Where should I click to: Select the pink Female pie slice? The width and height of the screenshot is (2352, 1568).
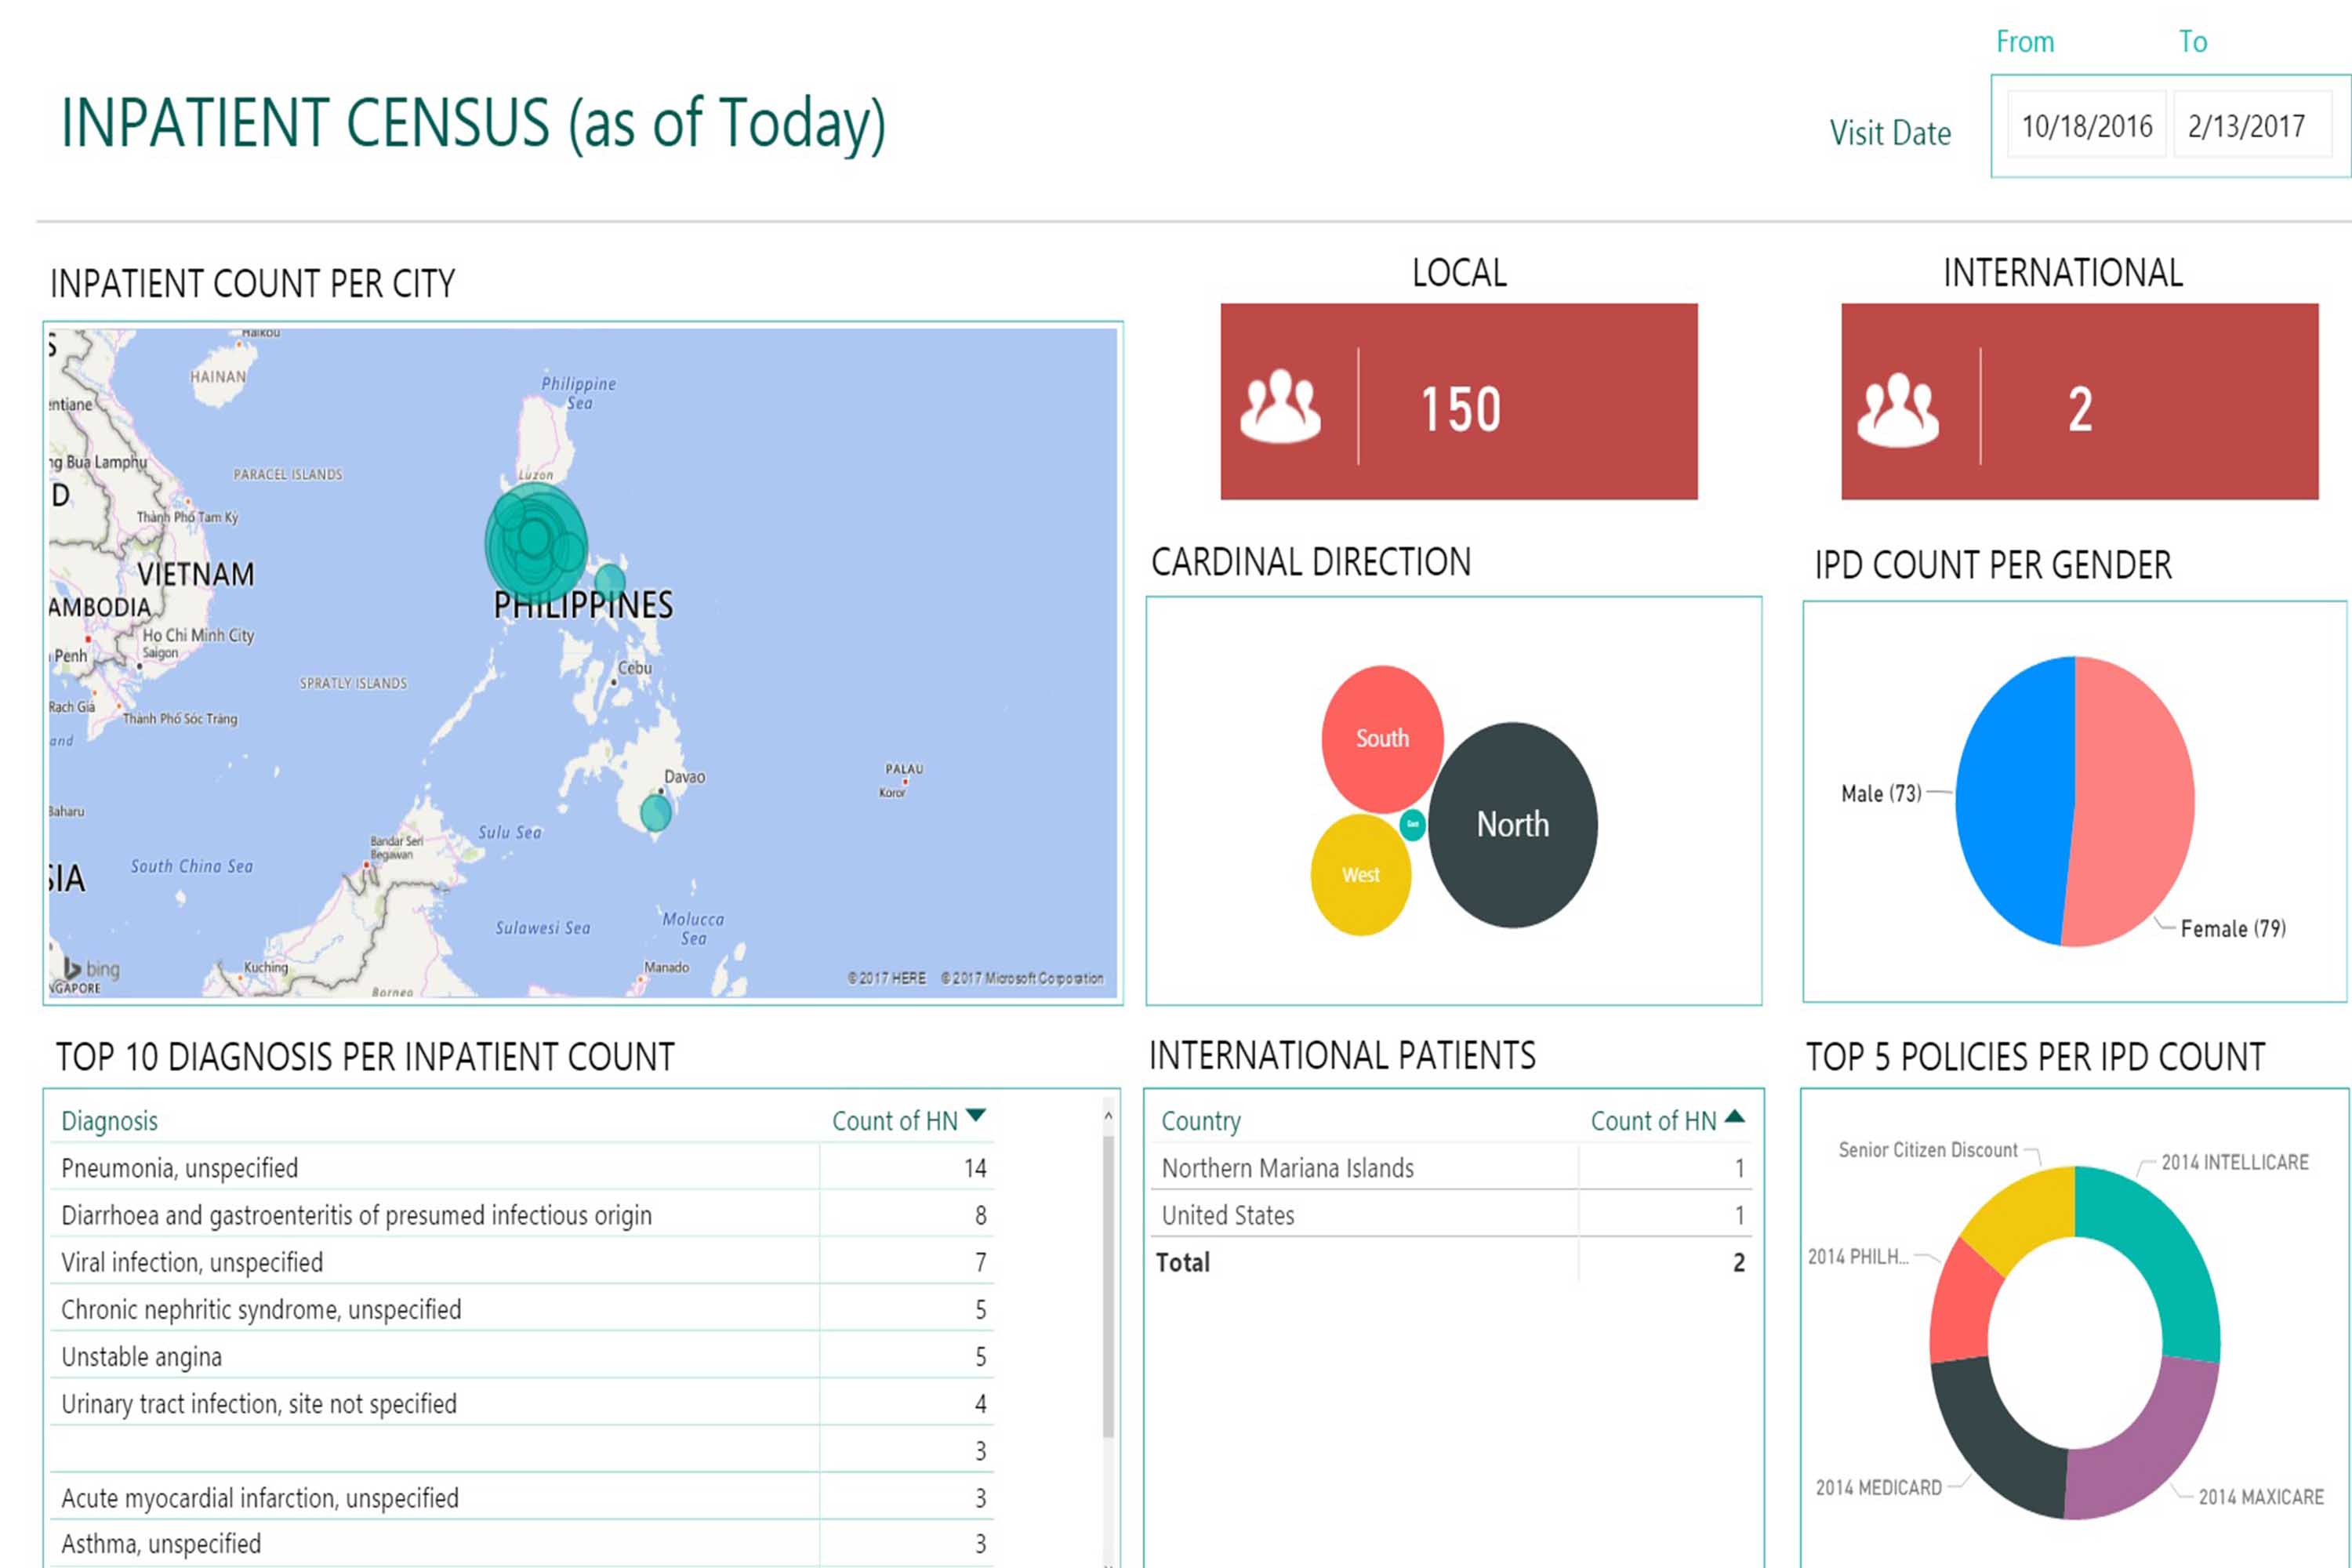coord(2135,800)
